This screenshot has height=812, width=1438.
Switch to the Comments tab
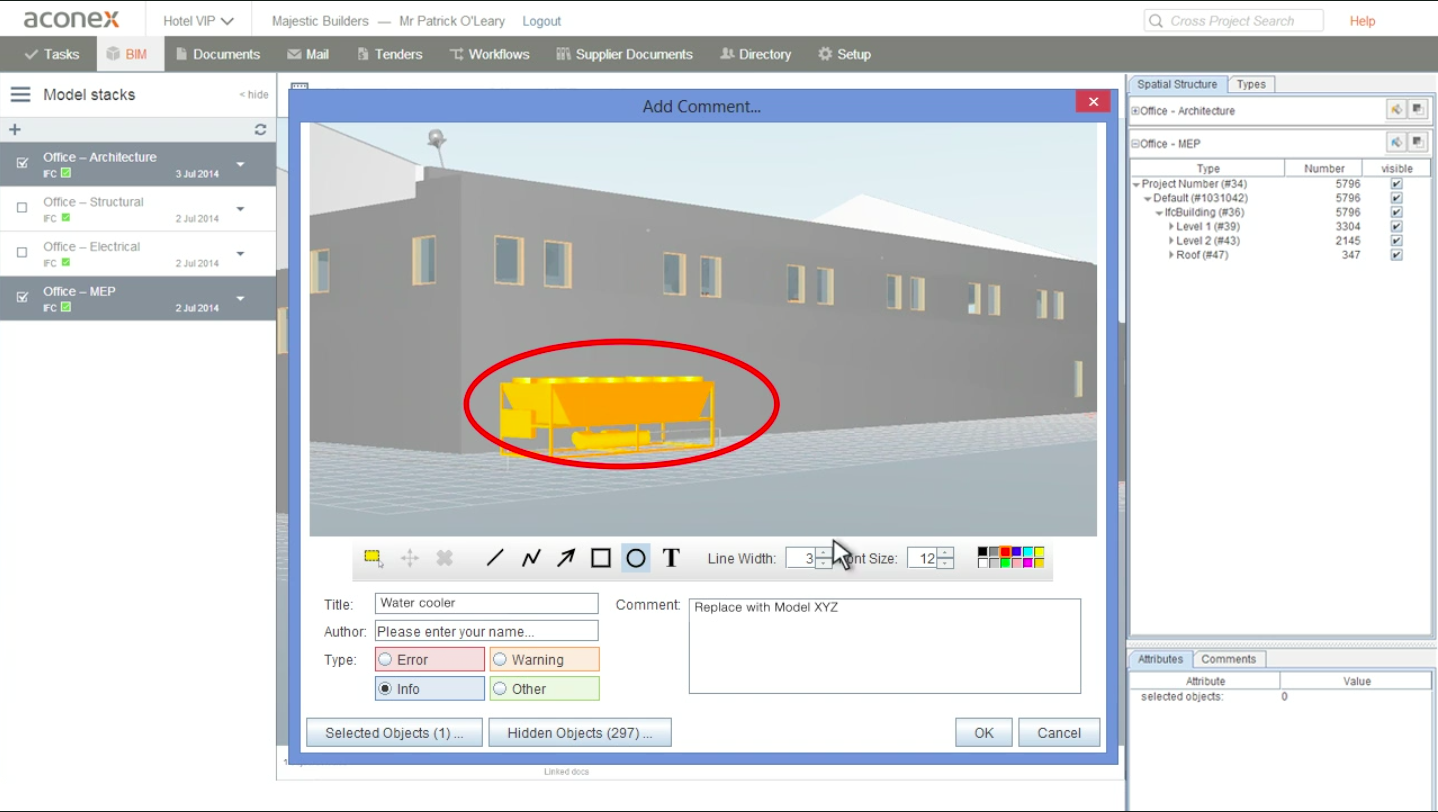[x=1228, y=659]
